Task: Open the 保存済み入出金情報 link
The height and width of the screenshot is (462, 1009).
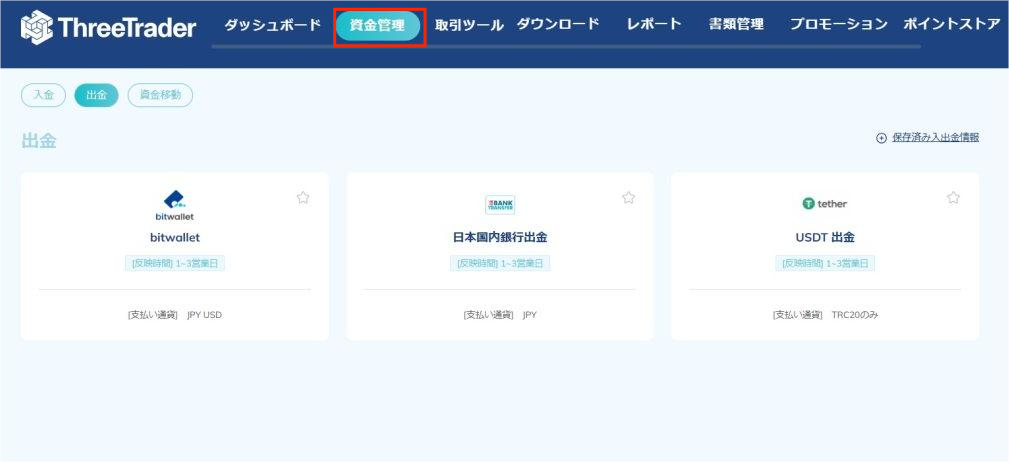Action: click(x=936, y=138)
